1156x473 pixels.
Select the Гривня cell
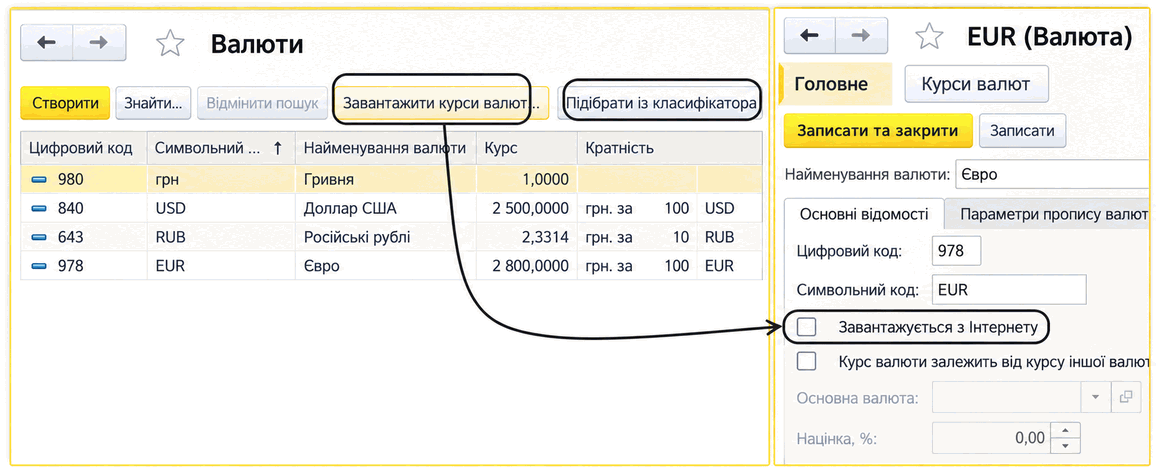386,179
